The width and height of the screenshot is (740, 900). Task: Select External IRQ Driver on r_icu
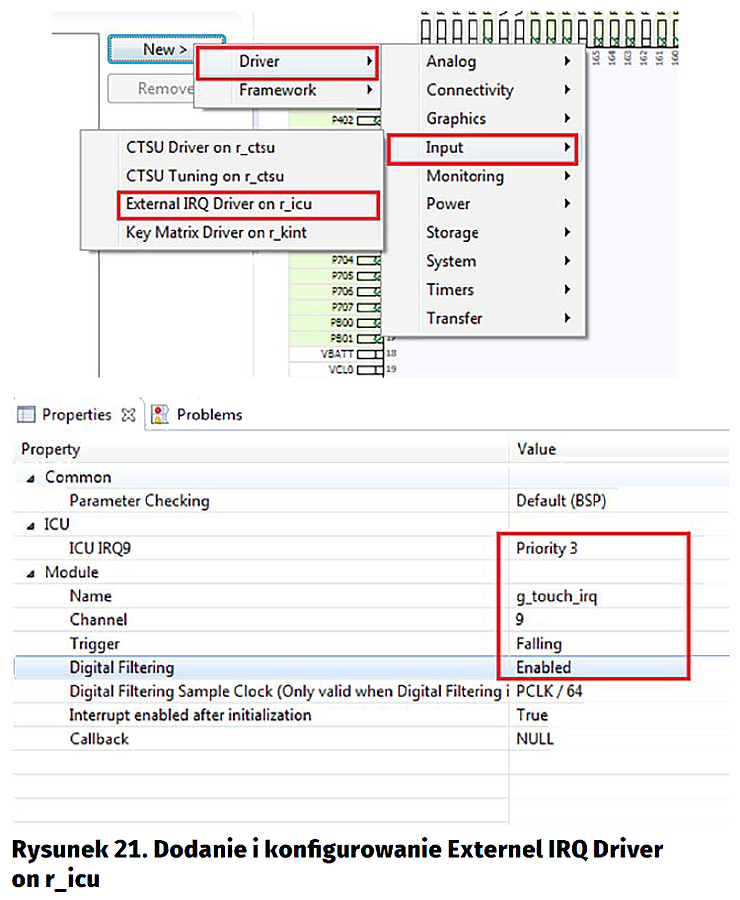pyautogui.click(x=232, y=204)
